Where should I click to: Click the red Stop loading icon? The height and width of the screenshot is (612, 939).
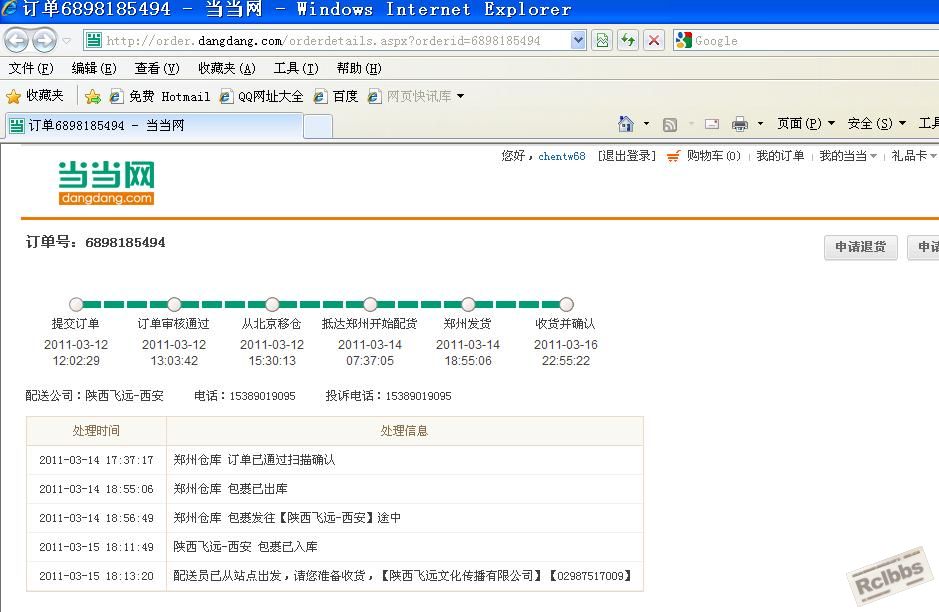(x=654, y=41)
